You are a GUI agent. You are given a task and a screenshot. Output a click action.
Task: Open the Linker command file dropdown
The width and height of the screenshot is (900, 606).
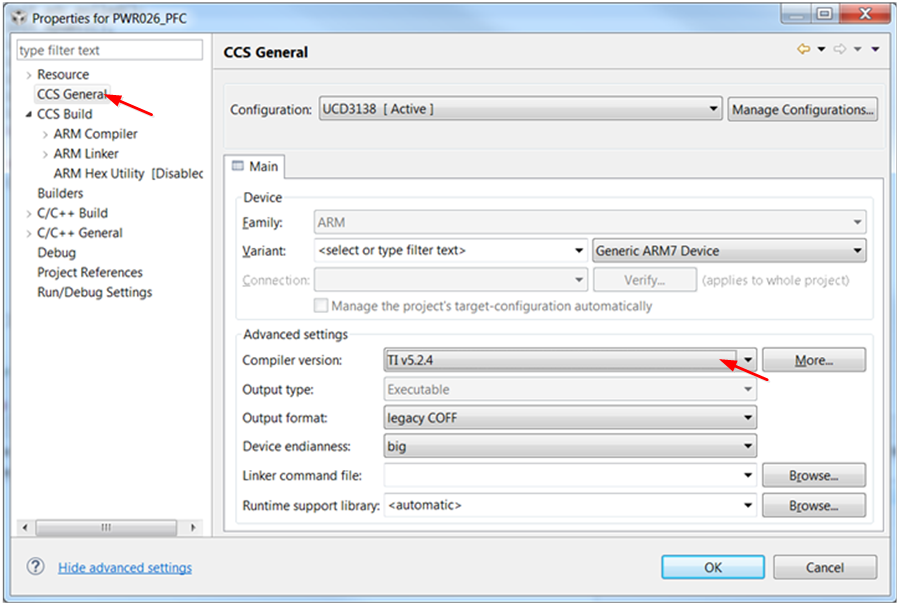click(x=570, y=475)
